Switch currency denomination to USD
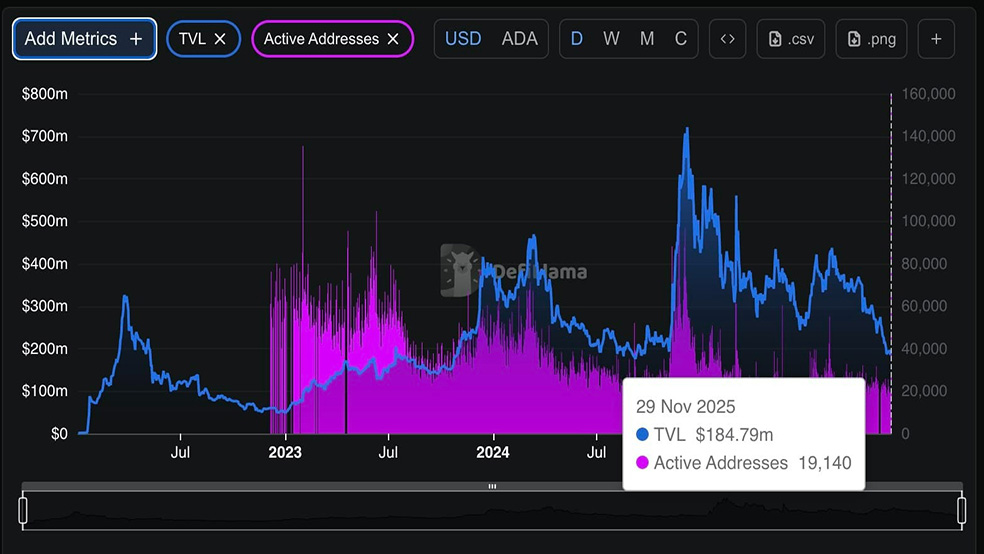 (x=463, y=39)
